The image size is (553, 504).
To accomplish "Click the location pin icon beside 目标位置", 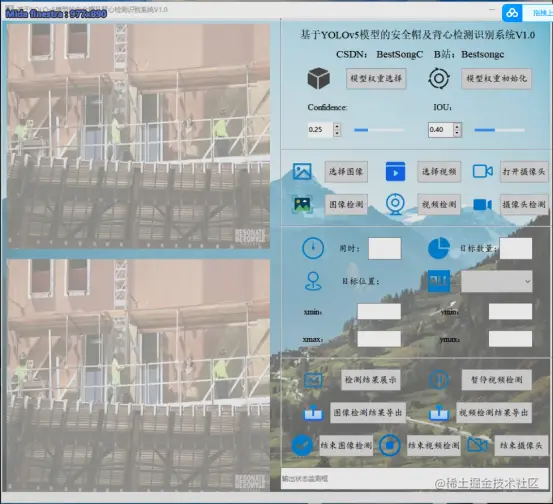I will pos(313,281).
